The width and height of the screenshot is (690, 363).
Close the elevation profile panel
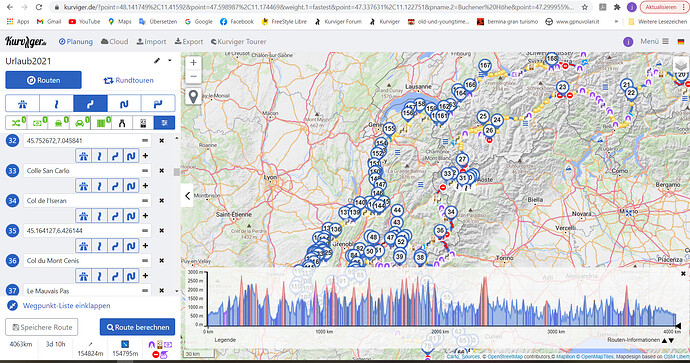click(x=683, y=273)
